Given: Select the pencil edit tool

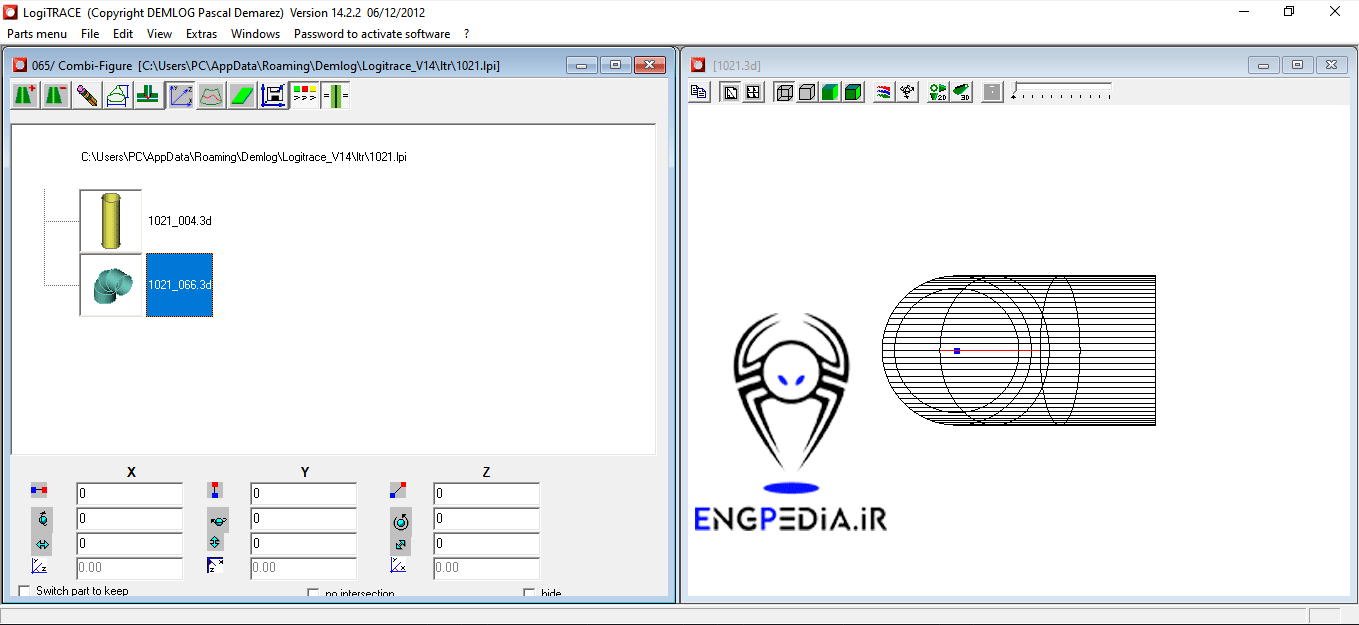Looking at the screenshot, I should (87, 96).
